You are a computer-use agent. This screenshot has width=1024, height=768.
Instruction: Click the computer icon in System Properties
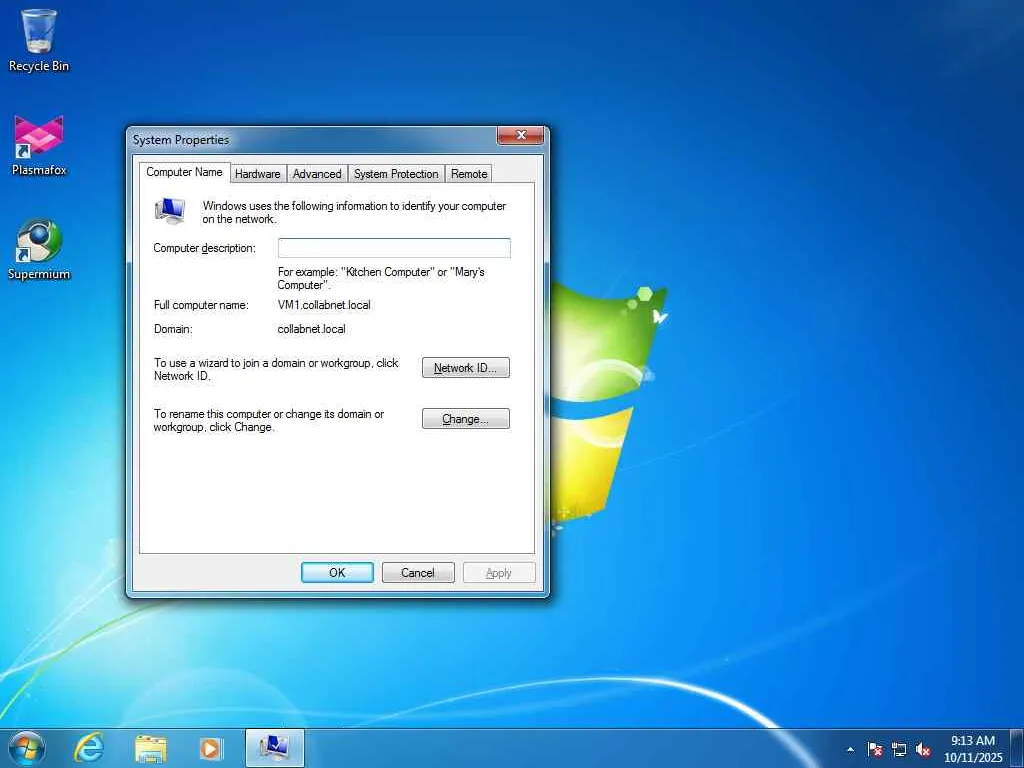(x=170, y=211)
